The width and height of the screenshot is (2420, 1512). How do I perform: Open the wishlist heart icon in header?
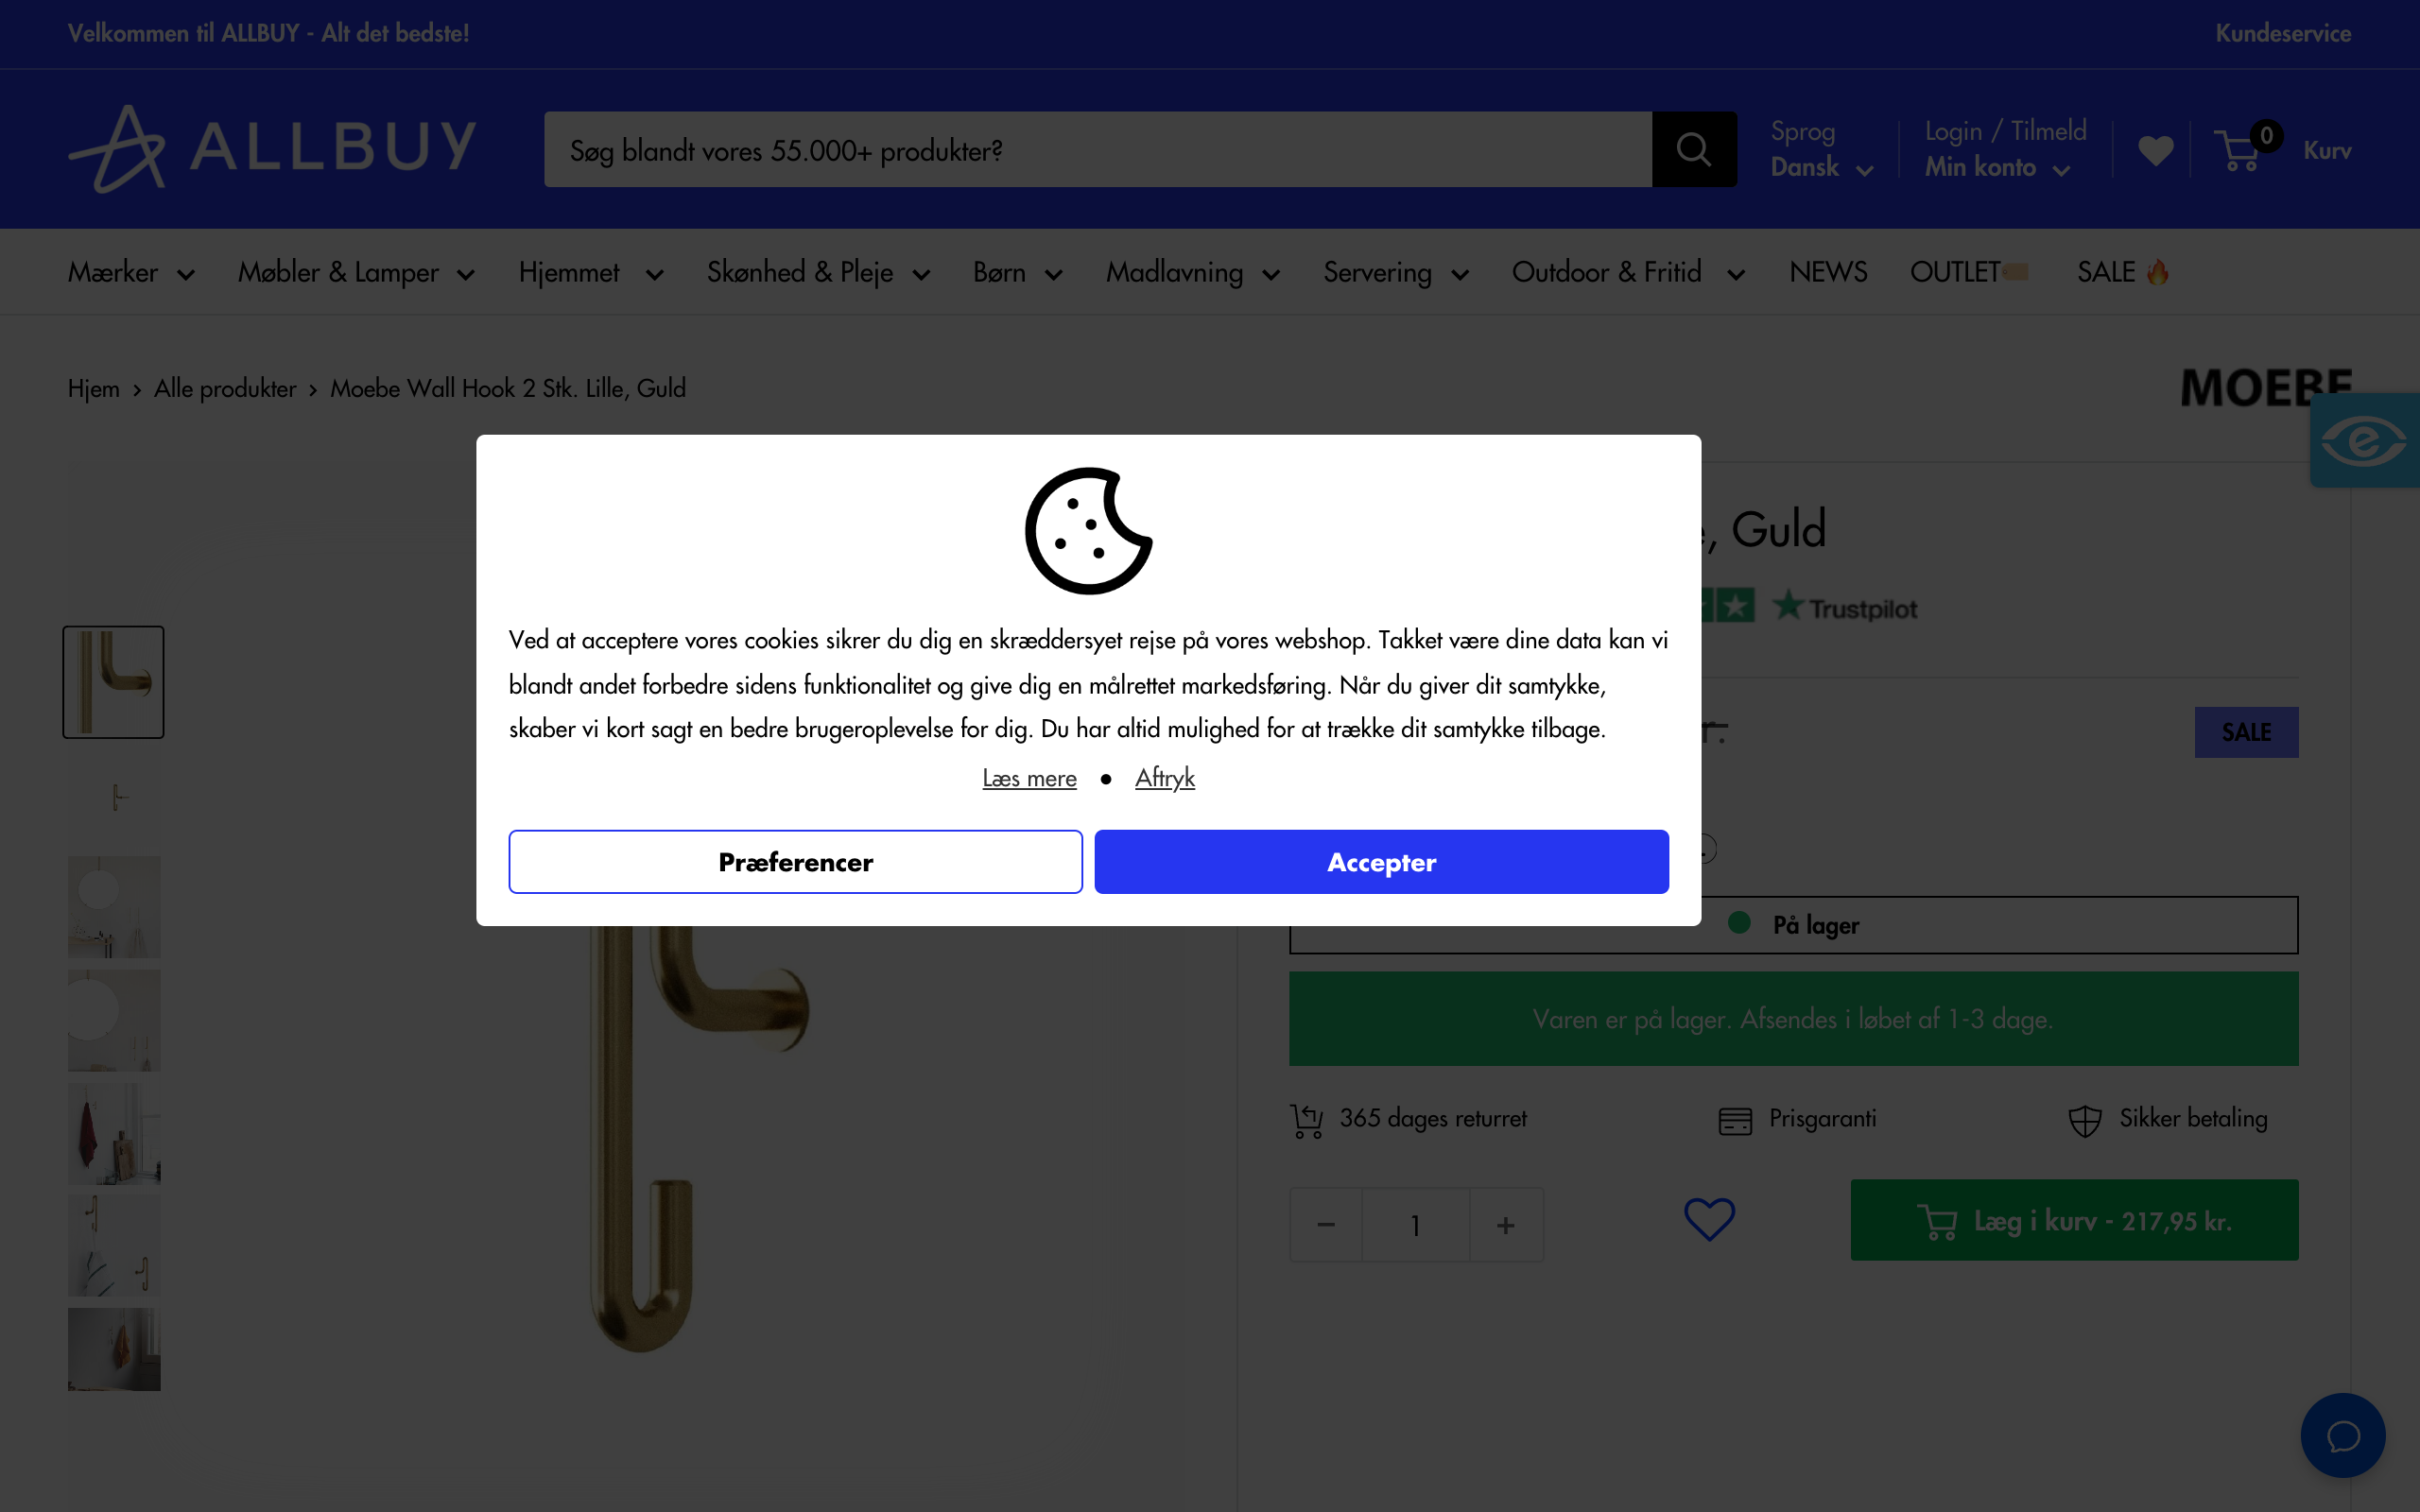[2155, 149]
